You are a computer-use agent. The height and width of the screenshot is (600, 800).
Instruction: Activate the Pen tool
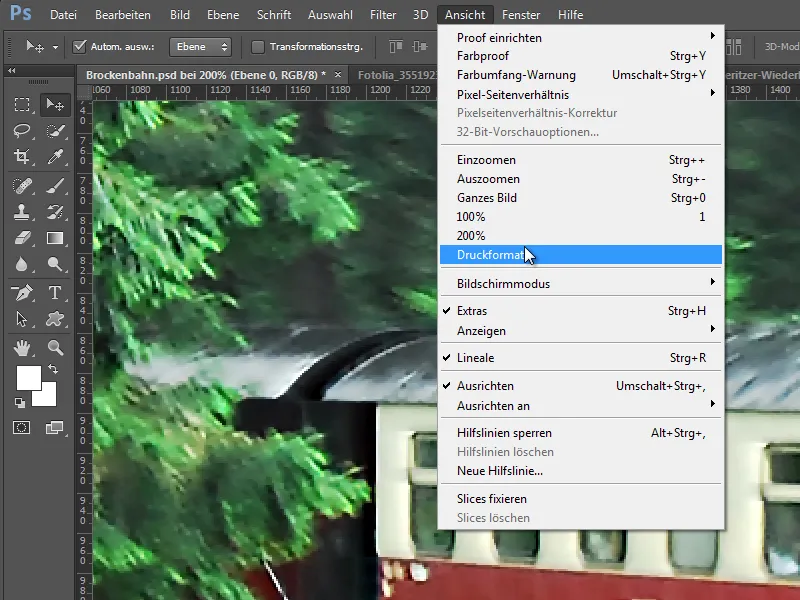[x=21, y=293]
